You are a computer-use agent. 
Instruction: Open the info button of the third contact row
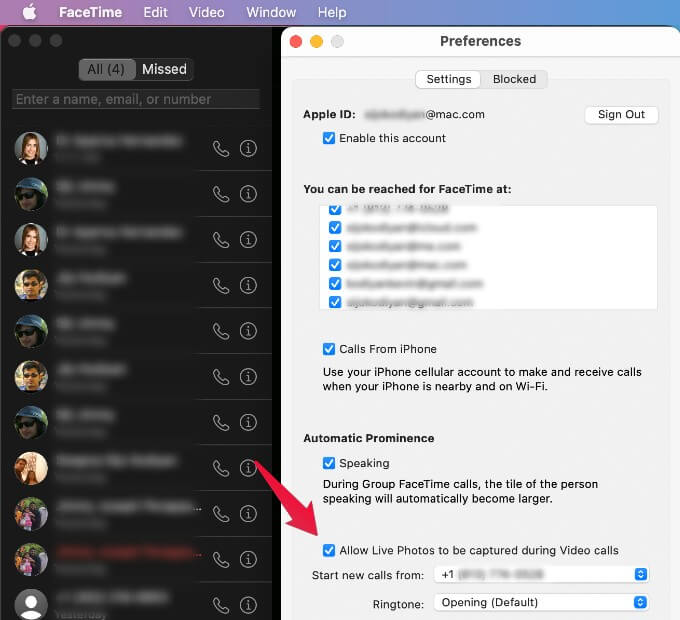pos(248,240)
